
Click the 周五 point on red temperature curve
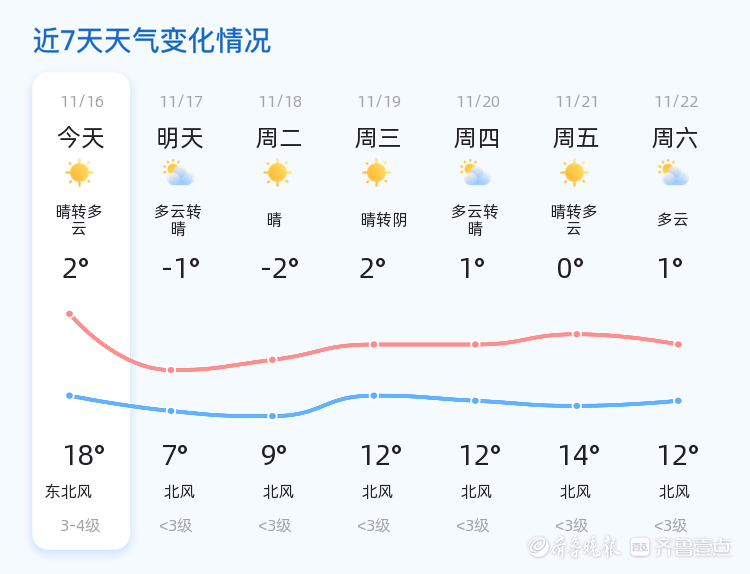point(577,334)
